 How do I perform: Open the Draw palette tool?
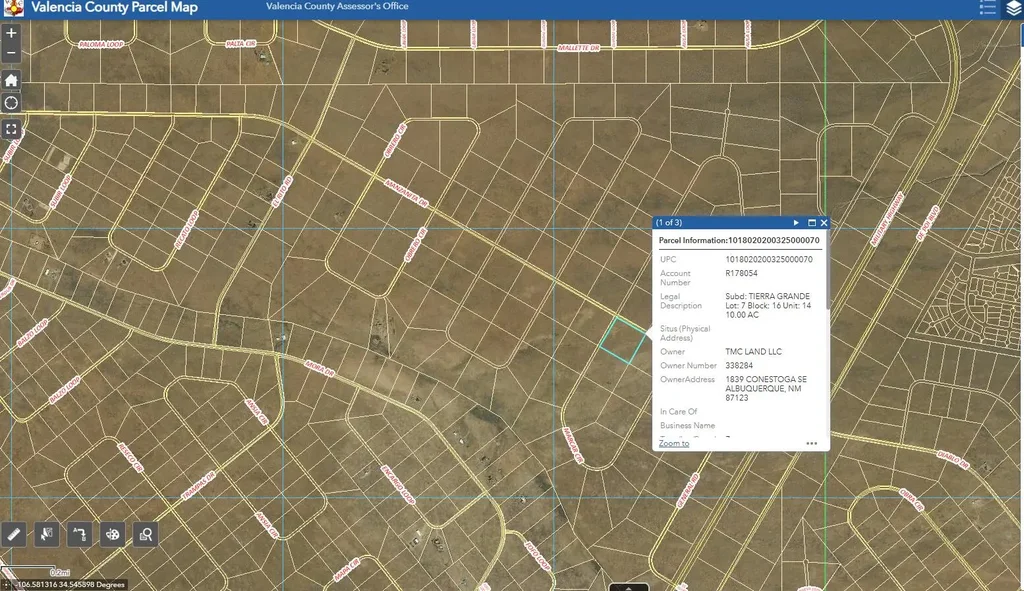(x=113, y=534)
